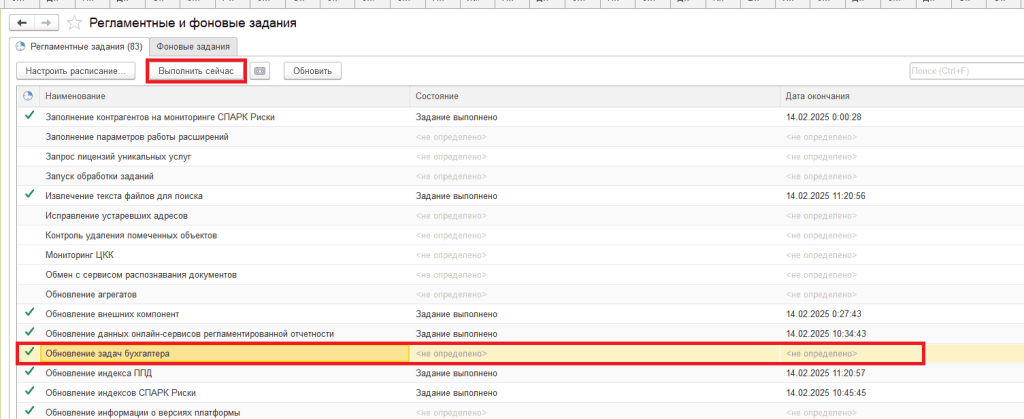The height and width of the screenshot is (419, 1024).
Task: Click green checkmark of Извлечение текста файлов row
Action: 29,194
